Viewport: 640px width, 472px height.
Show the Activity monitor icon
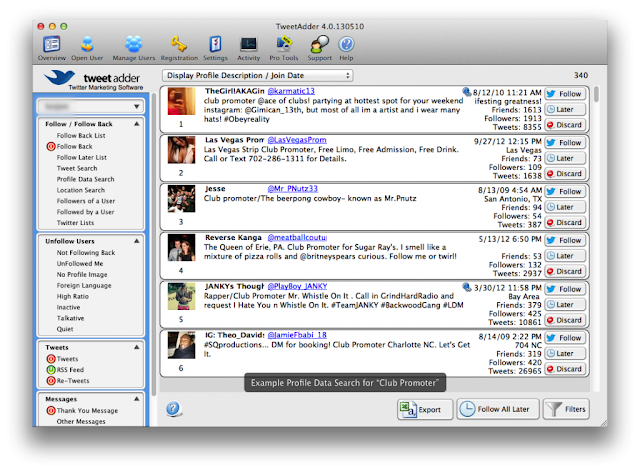(x=248, y=48)
